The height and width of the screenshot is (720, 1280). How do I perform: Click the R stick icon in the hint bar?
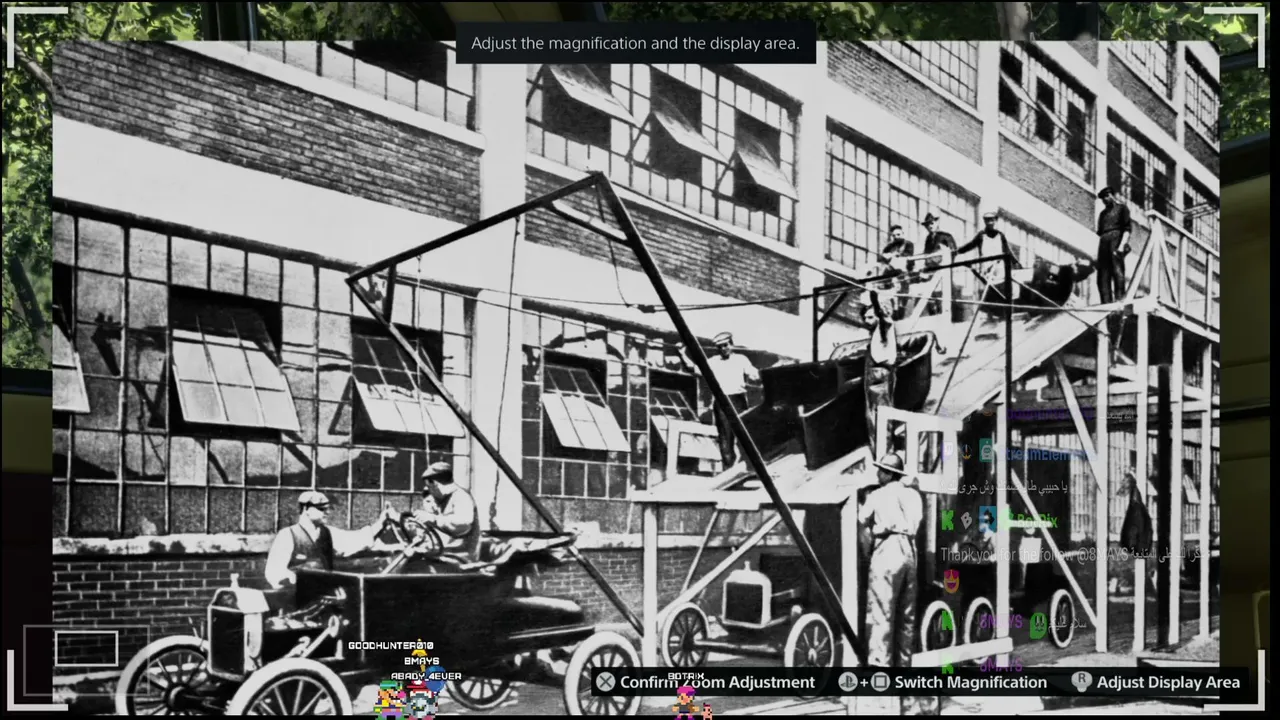coord(1081,682)
